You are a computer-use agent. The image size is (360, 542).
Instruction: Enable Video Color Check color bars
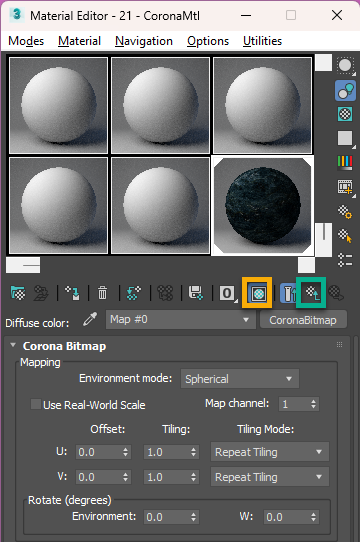[345, 162]
